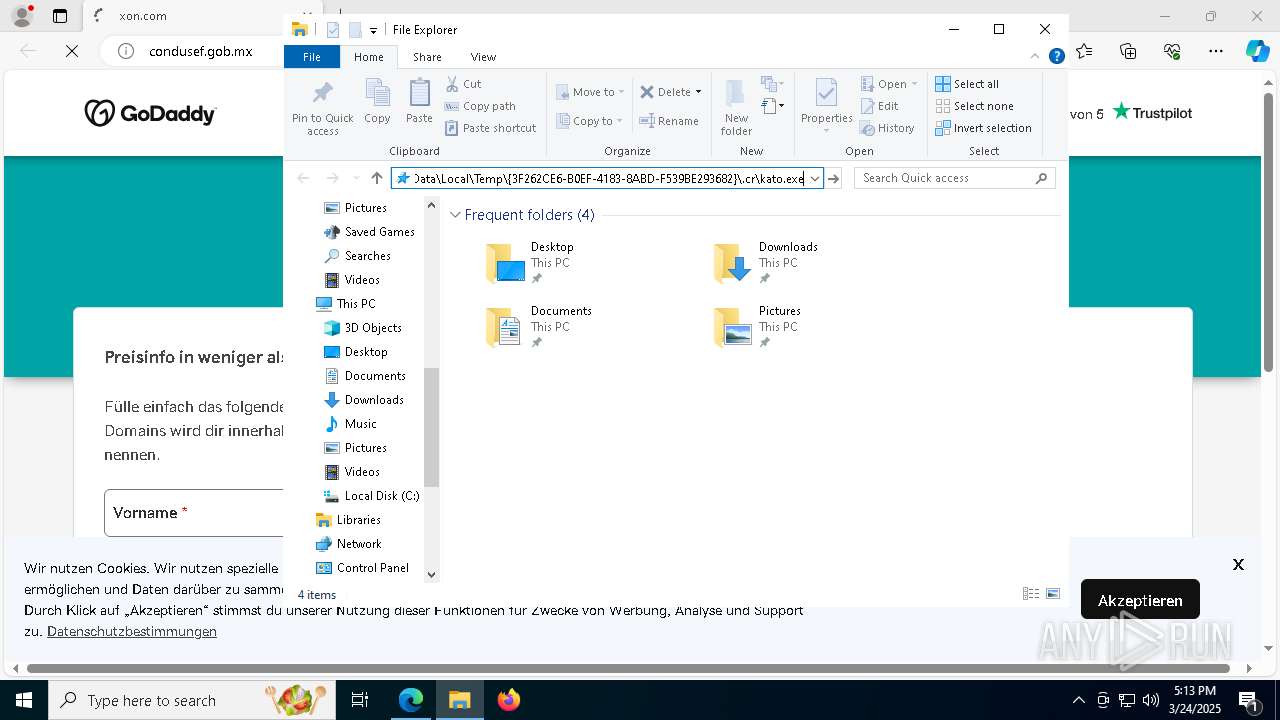
Task: Click the GoDaddy logo in browser
Action: click(x=150, y=114)
